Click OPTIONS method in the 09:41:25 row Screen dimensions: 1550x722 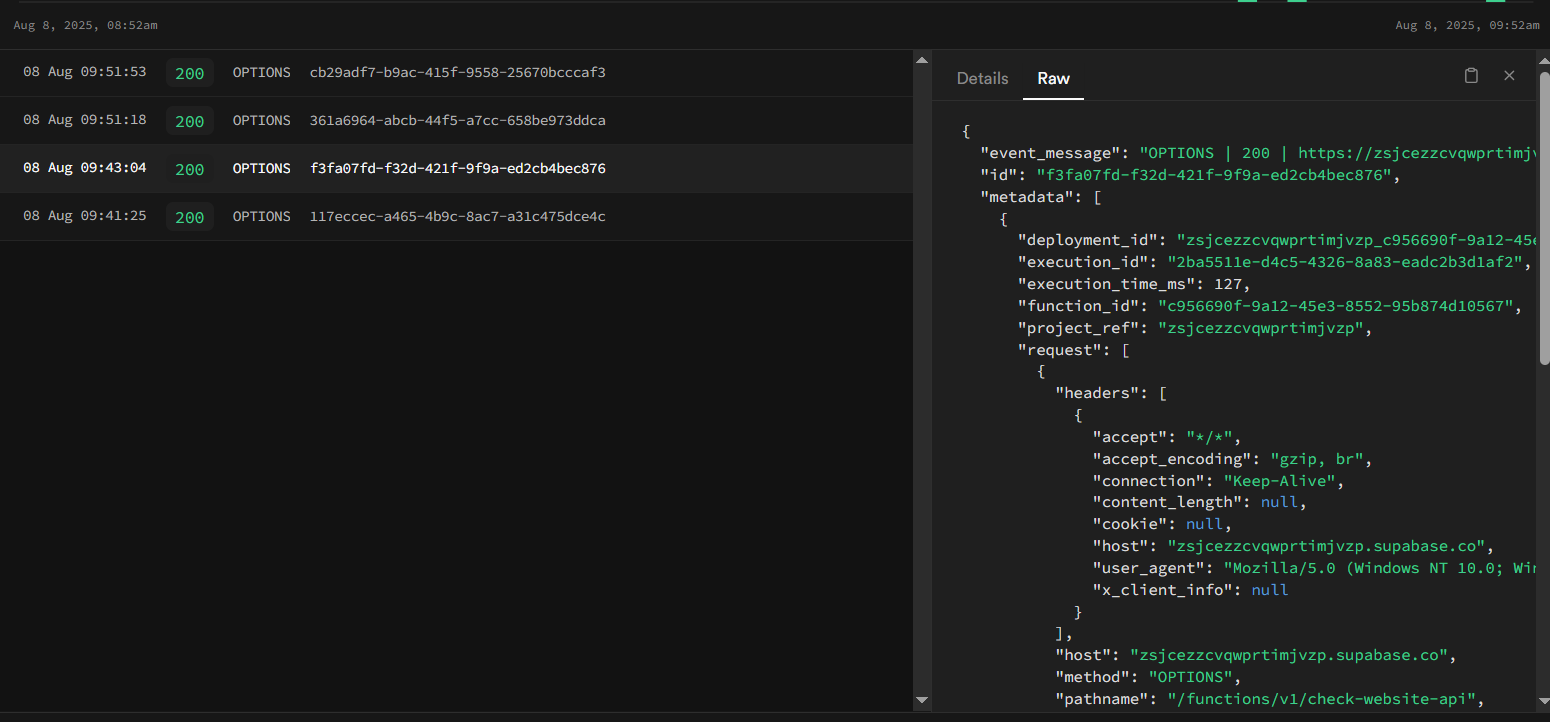pos(262,216)
